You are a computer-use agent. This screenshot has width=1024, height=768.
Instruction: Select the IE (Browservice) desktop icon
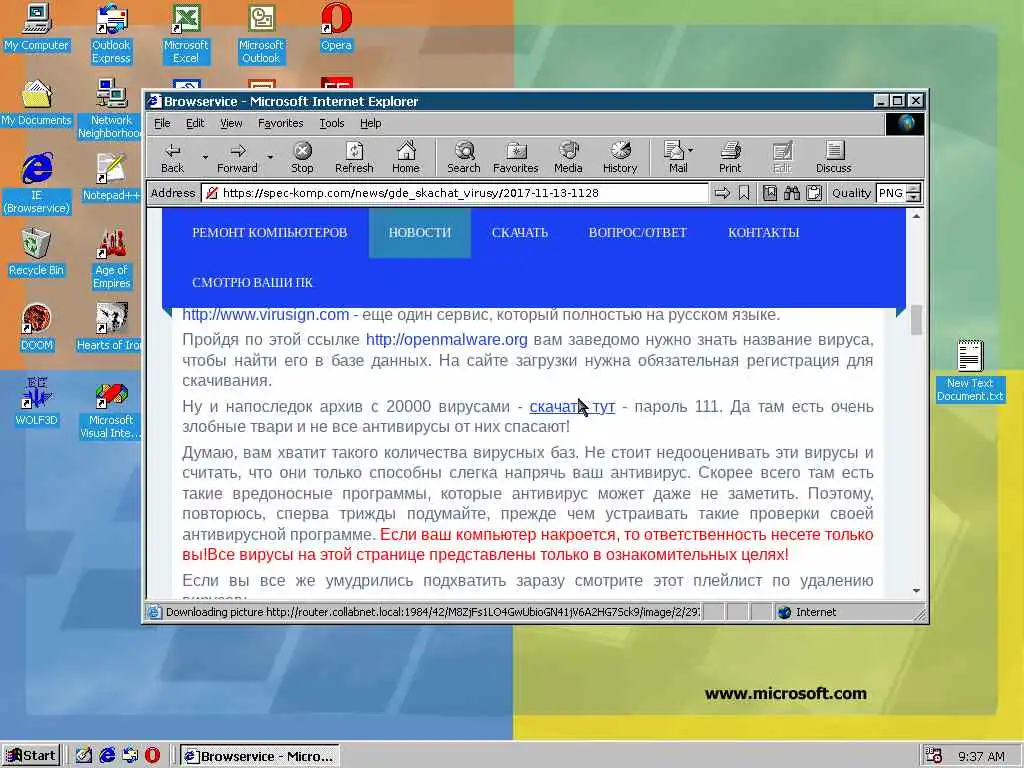point(36,184)
